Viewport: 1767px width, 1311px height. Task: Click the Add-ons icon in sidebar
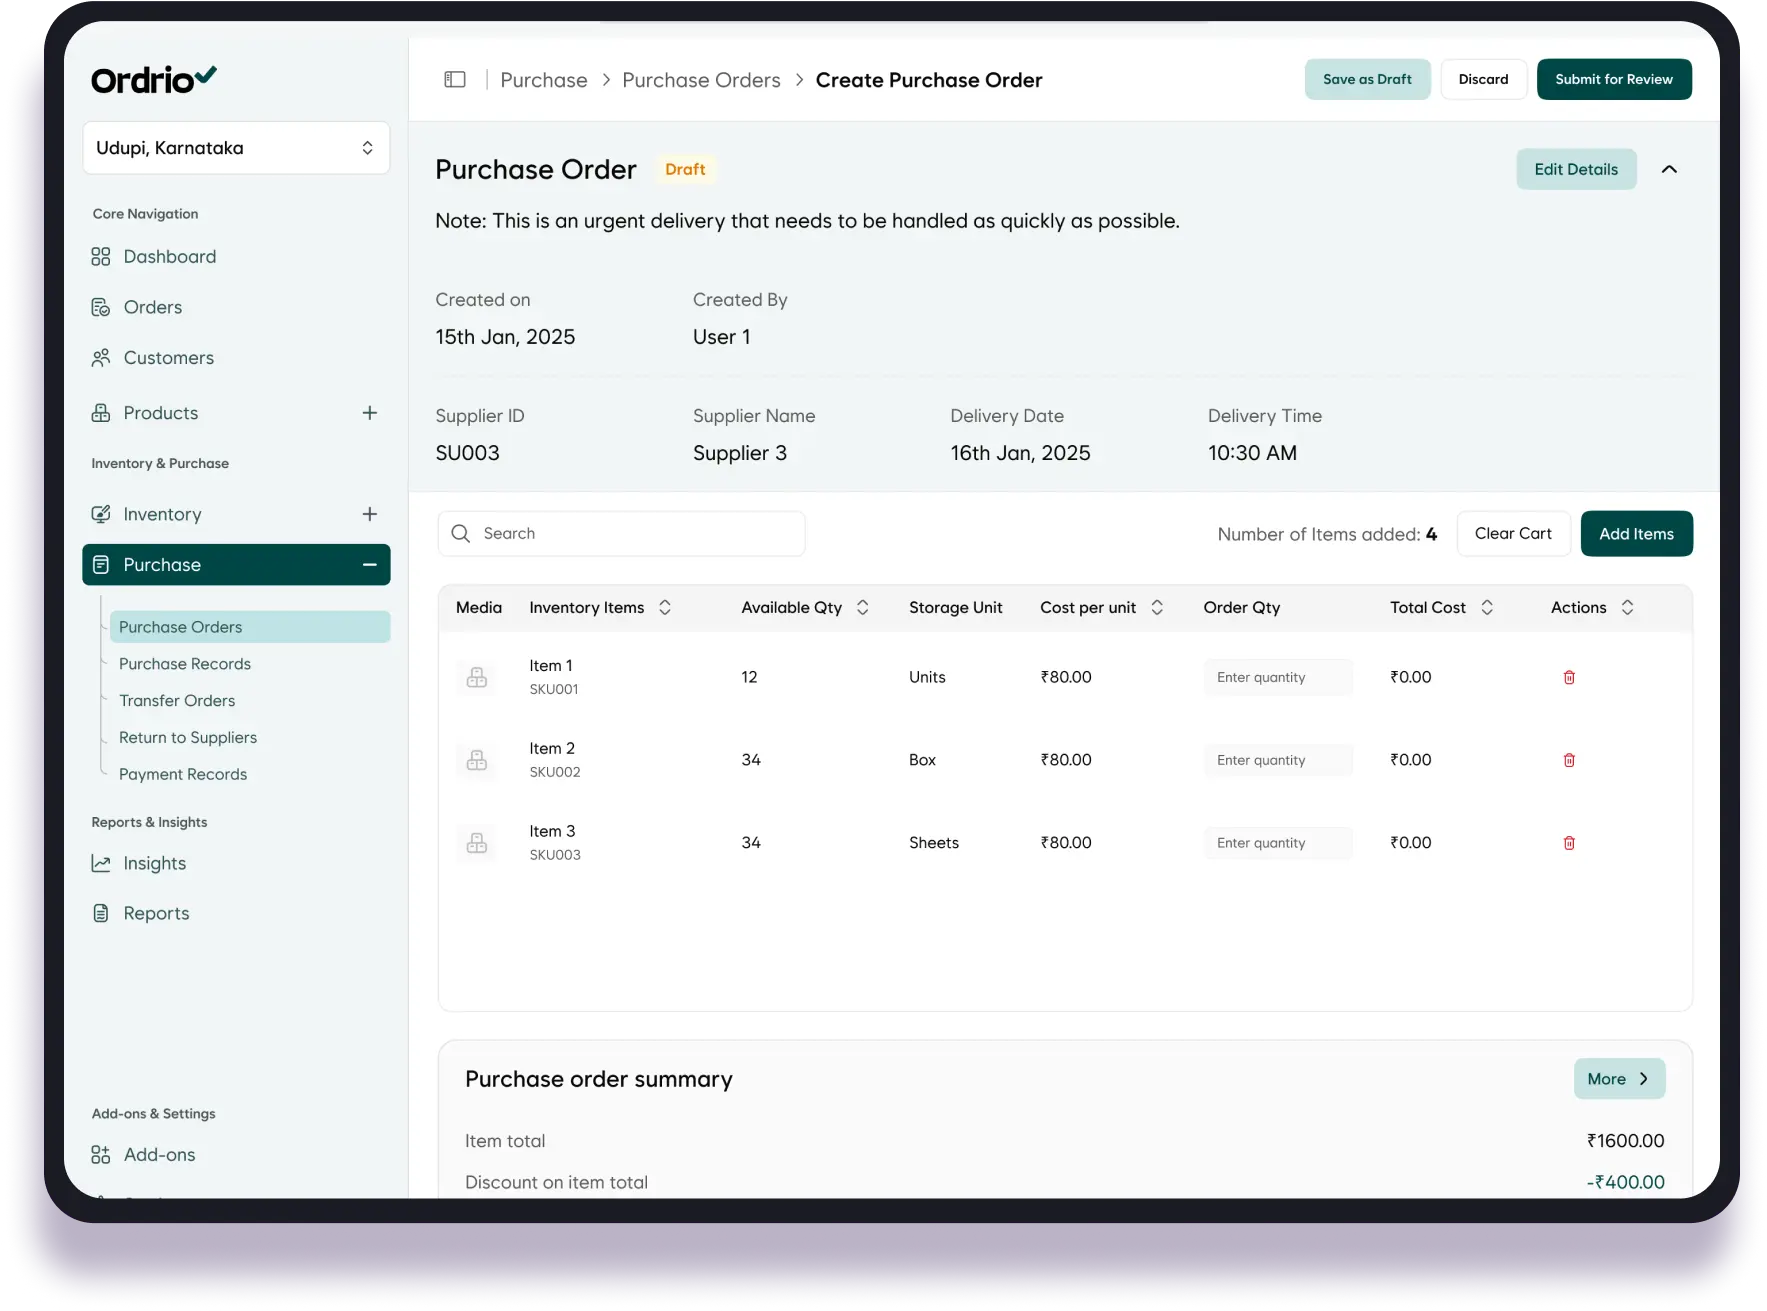[101, 1155]
